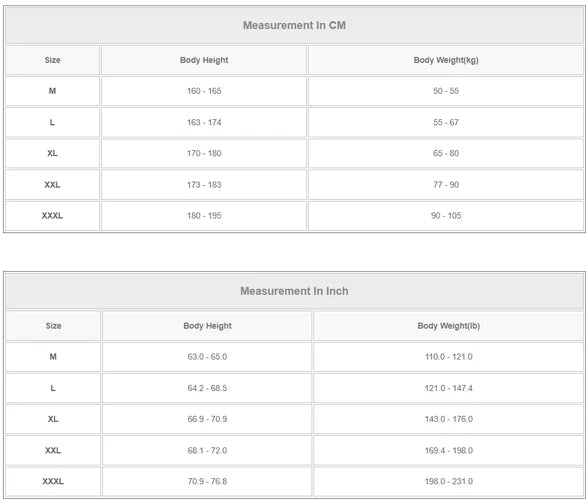Click the 180 - 195 height cell

204,216
